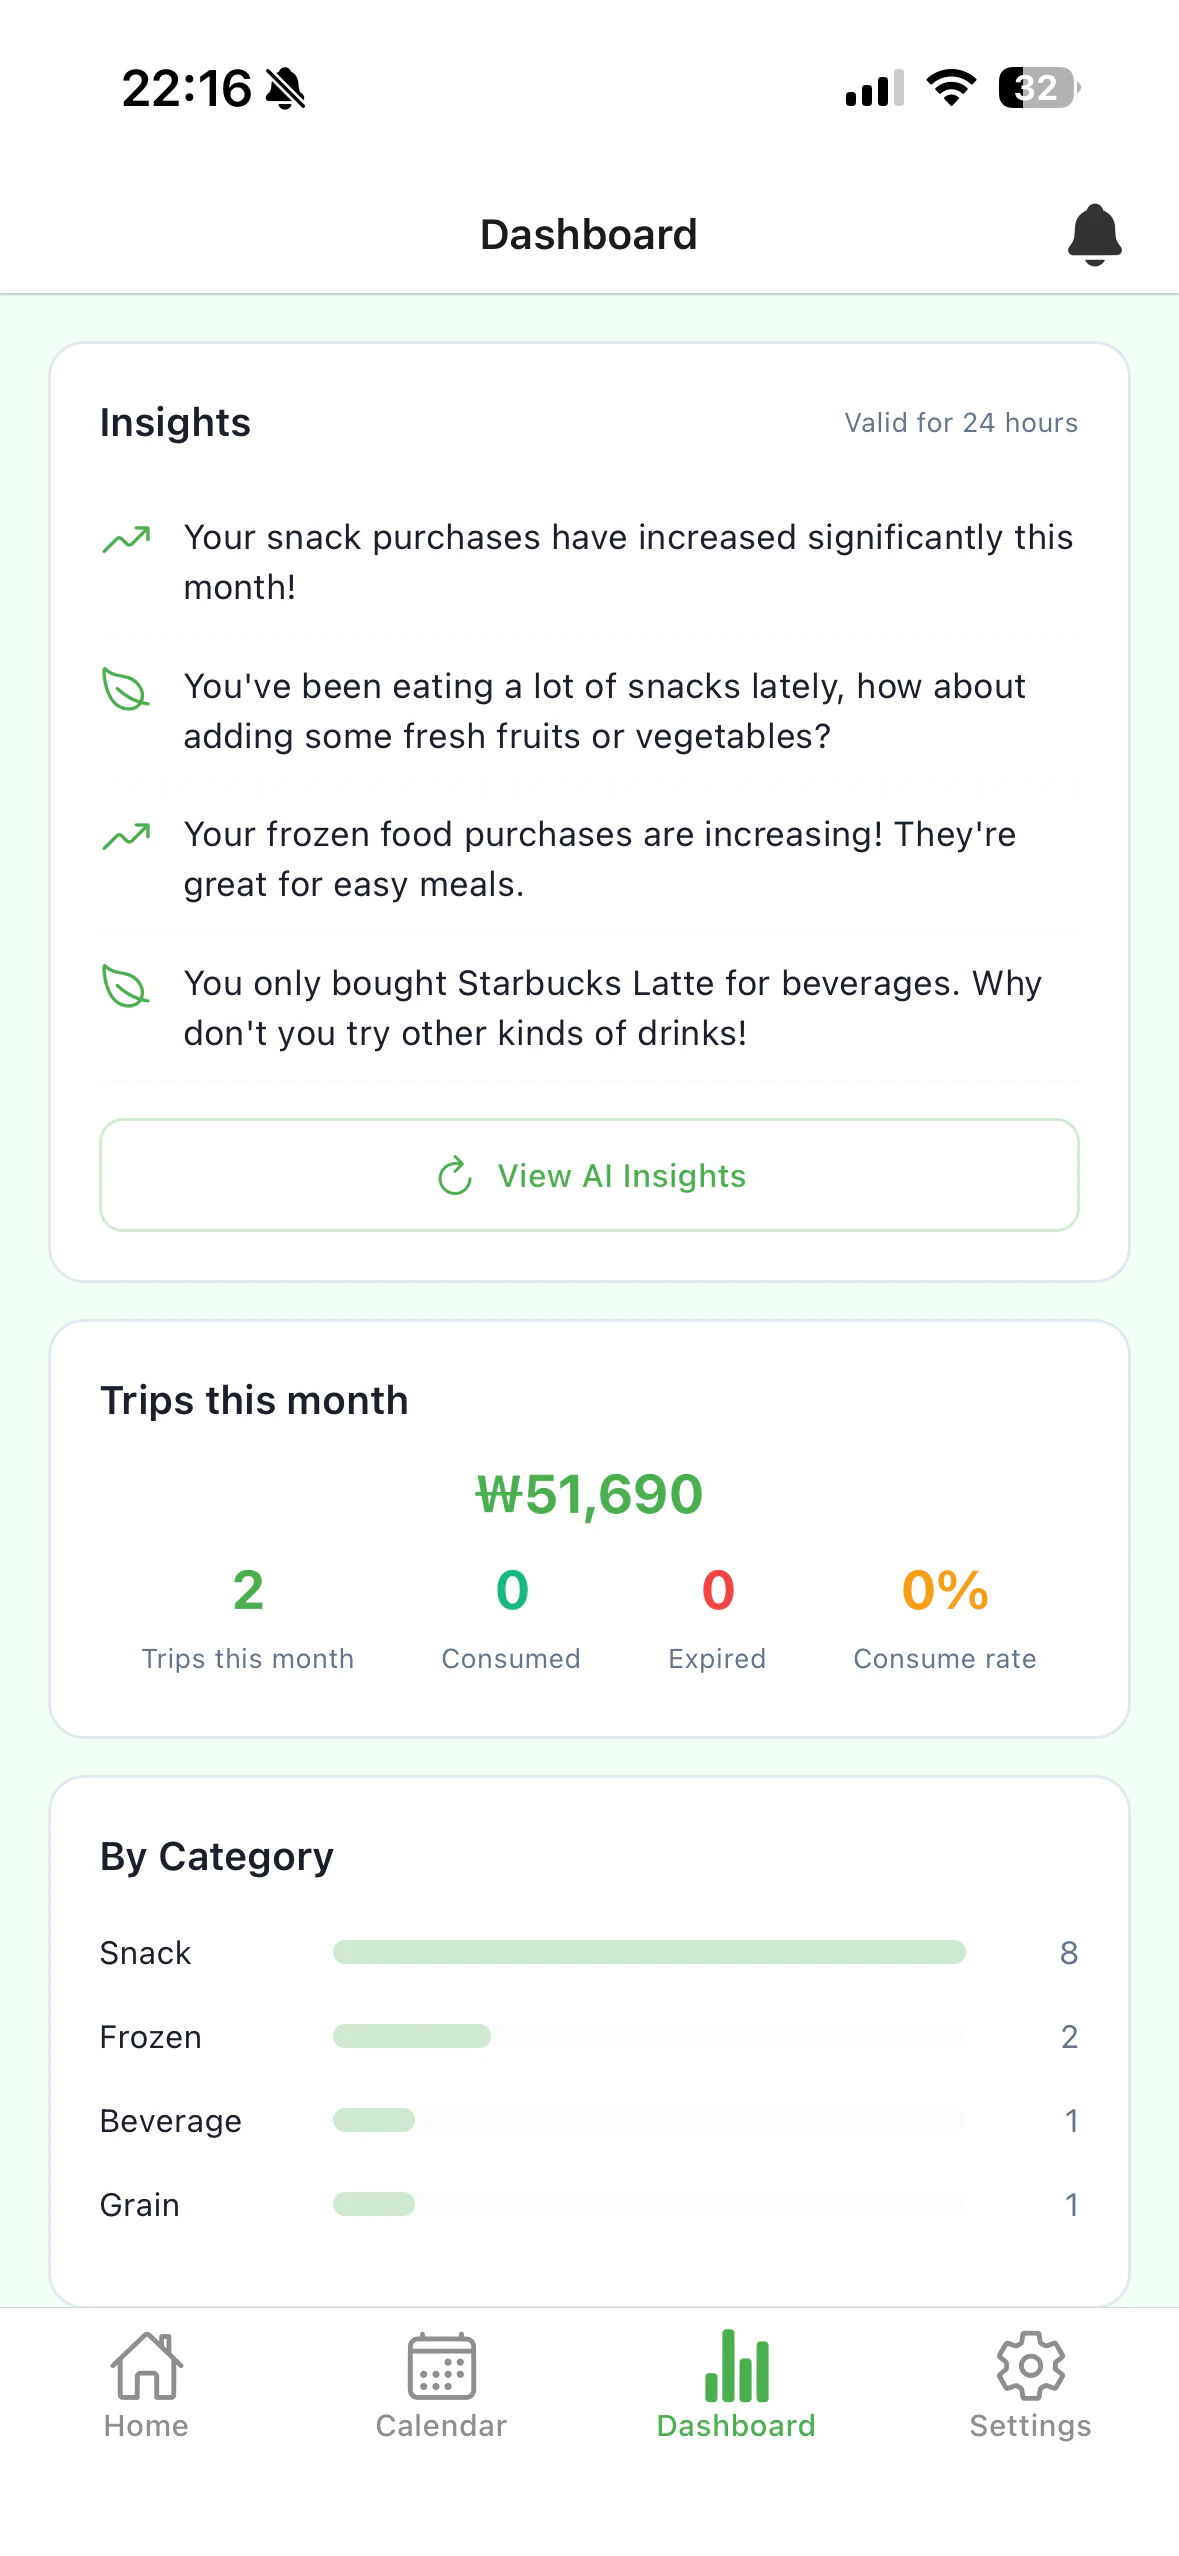Tap the Beverage category row

click(589, 2121)
